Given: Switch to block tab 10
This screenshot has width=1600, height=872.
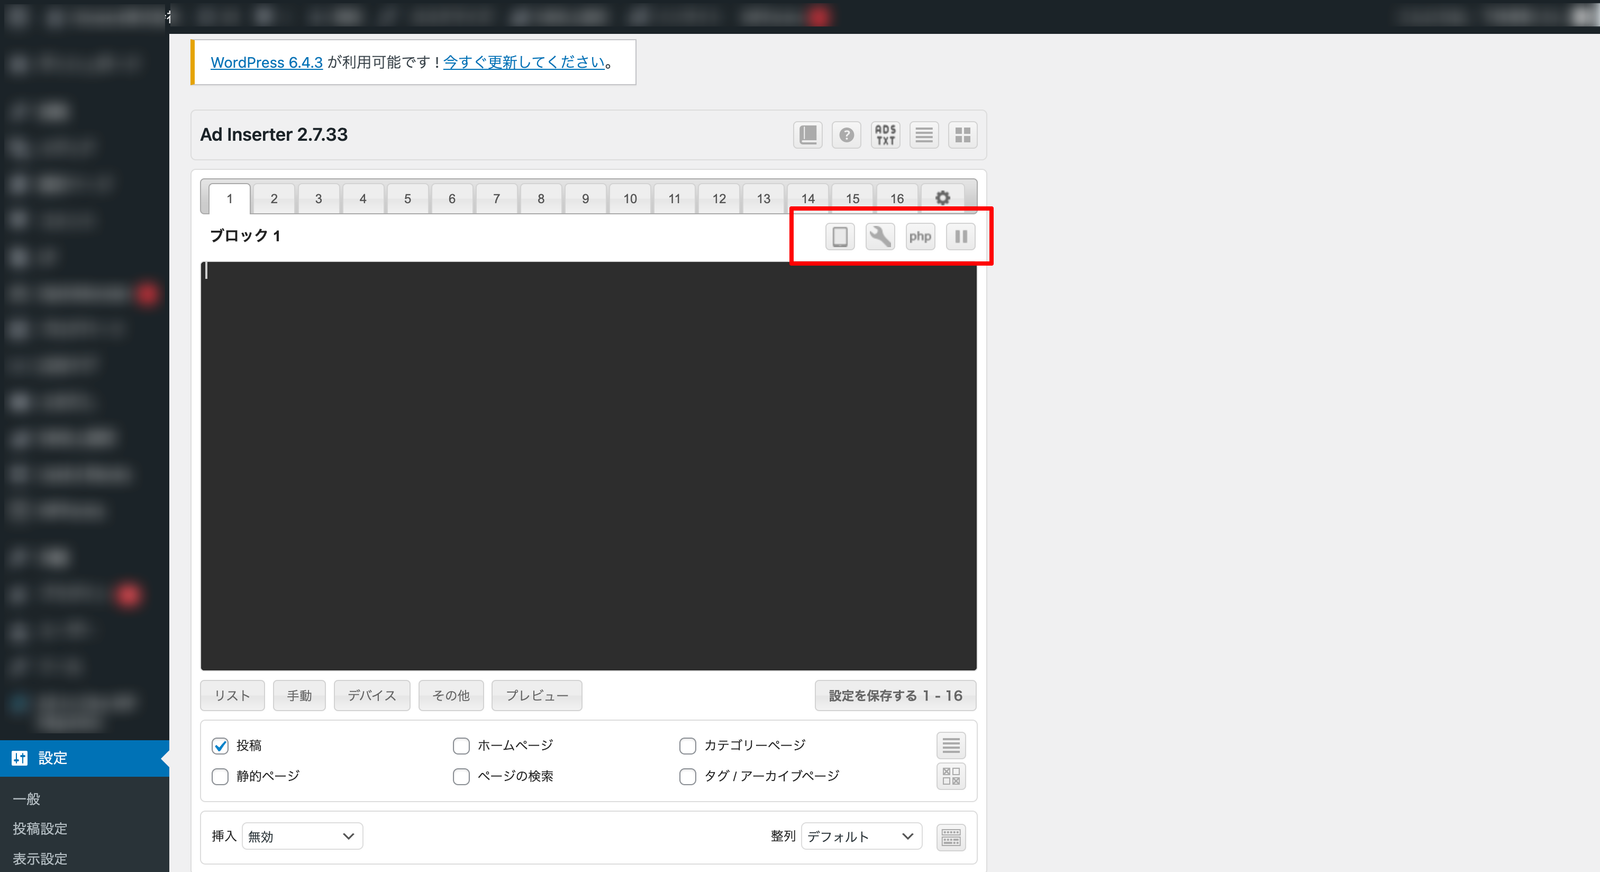Looking at the screenshot, I should (x=630, y=198).
